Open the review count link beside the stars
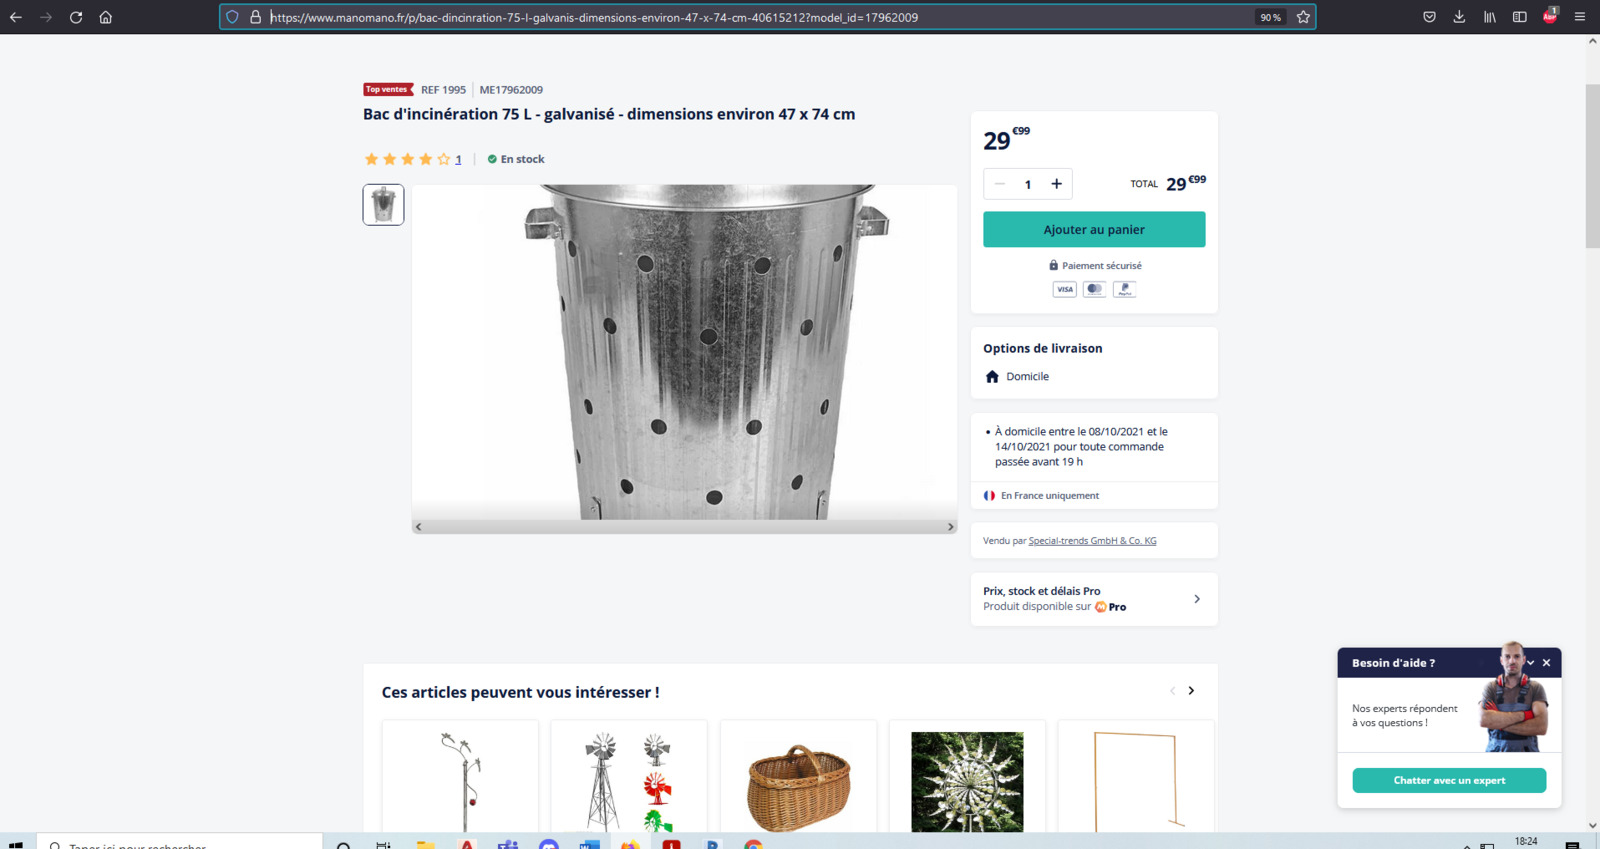 [x=458, y=160]
